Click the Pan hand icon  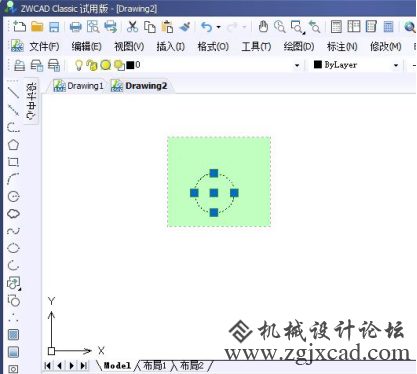coord(263,27)
